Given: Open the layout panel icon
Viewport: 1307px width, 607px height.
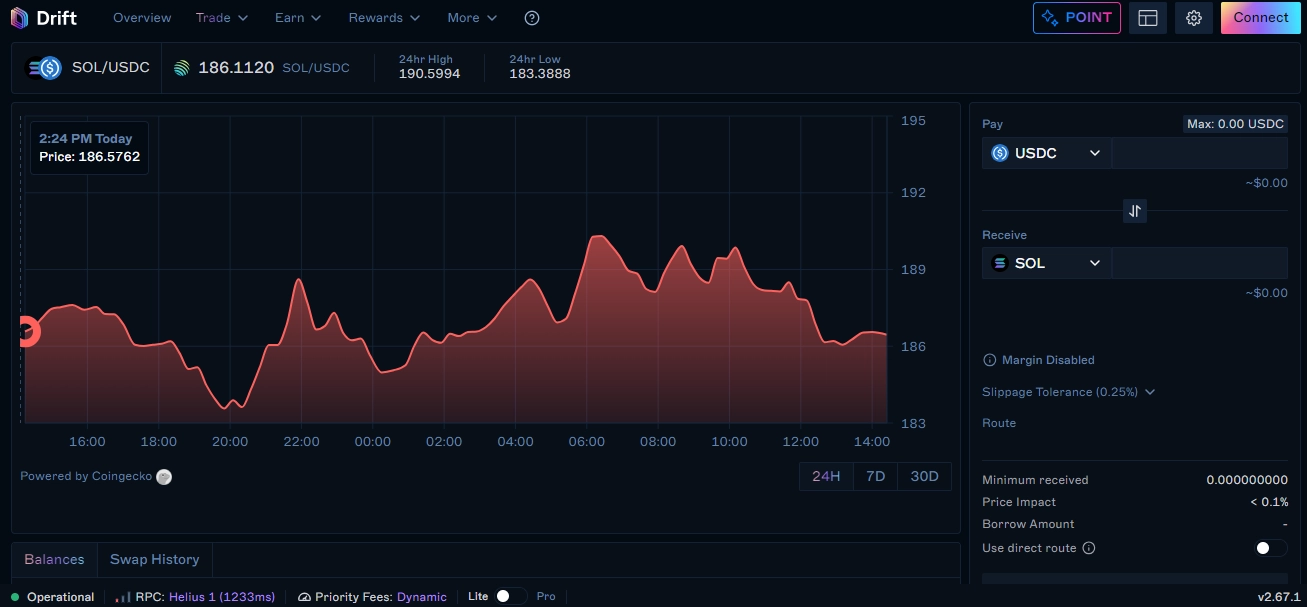Looking at the screenshot, I should [x=1148, y=18].
